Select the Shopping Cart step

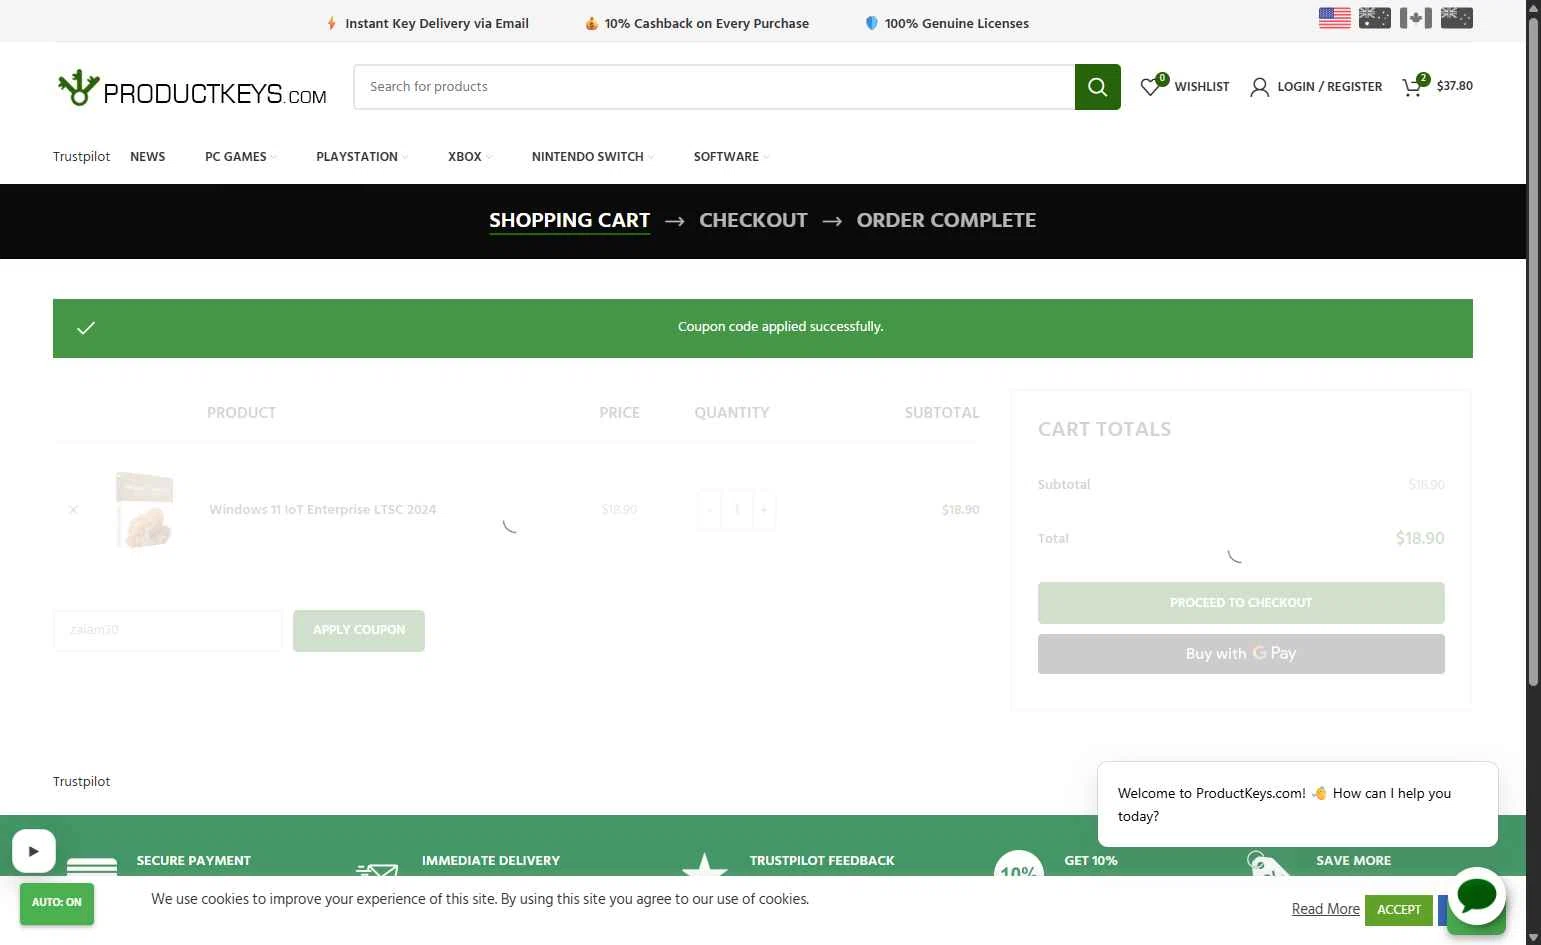(569, 220)
